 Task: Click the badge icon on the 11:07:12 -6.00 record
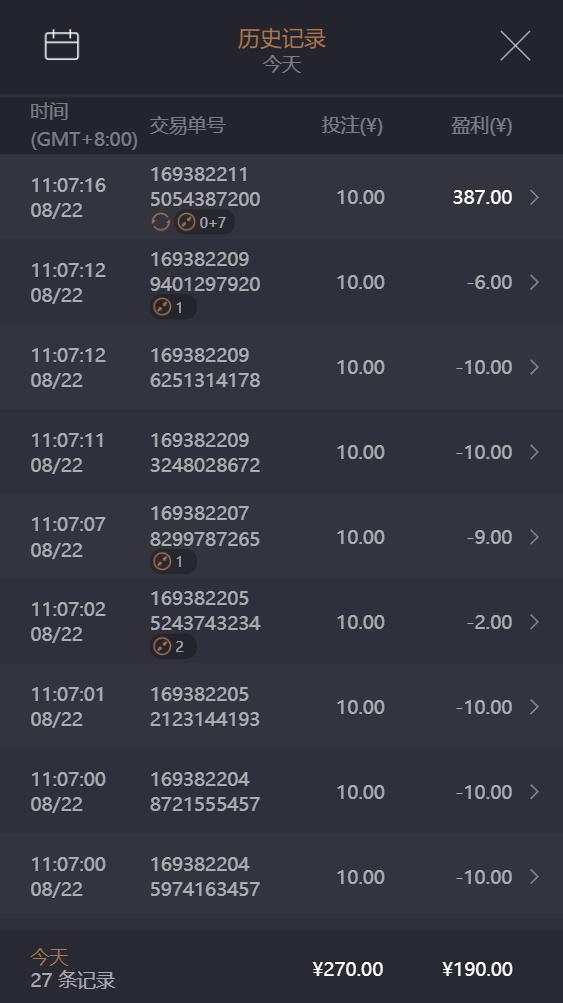pyautogui.click(x=162, y=308)
